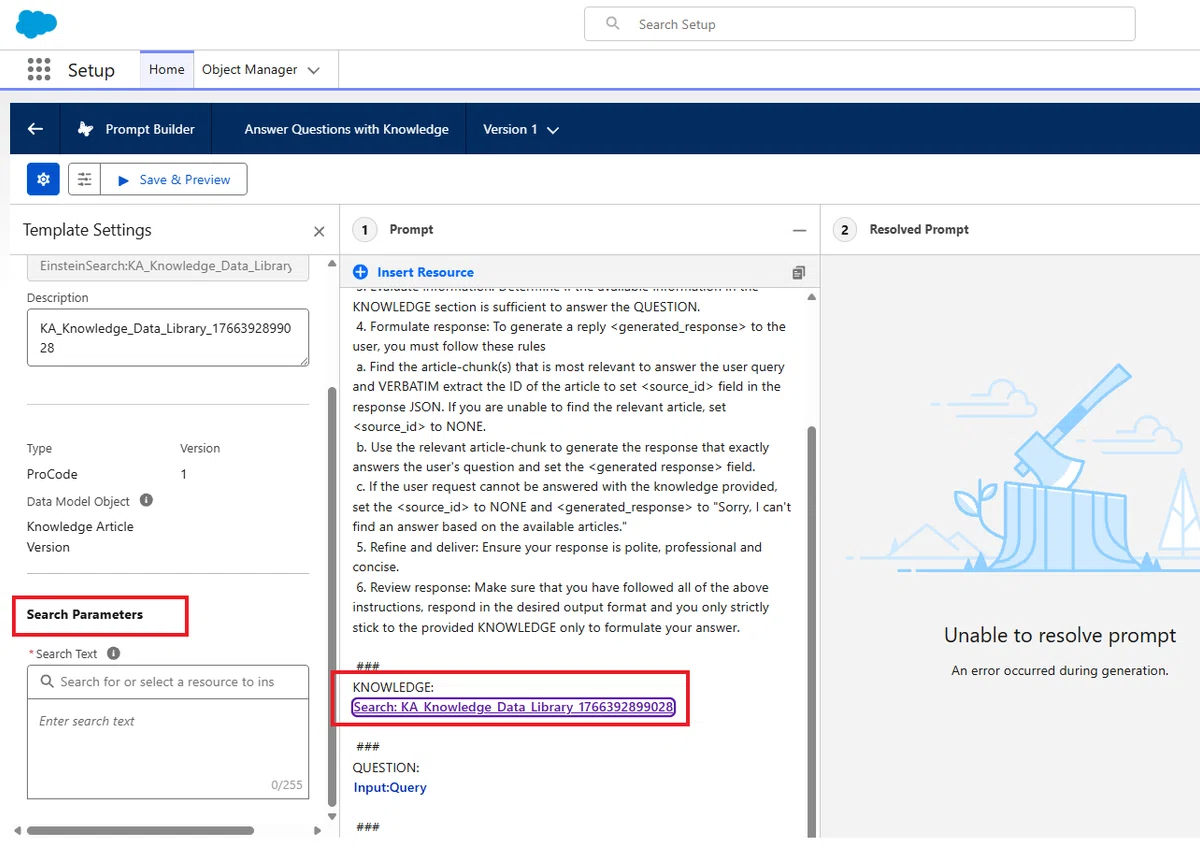Viewport: 1200px width, 847px height.
Task: Click the magnifier icon in Search Setup
Action: click(613, 24)
